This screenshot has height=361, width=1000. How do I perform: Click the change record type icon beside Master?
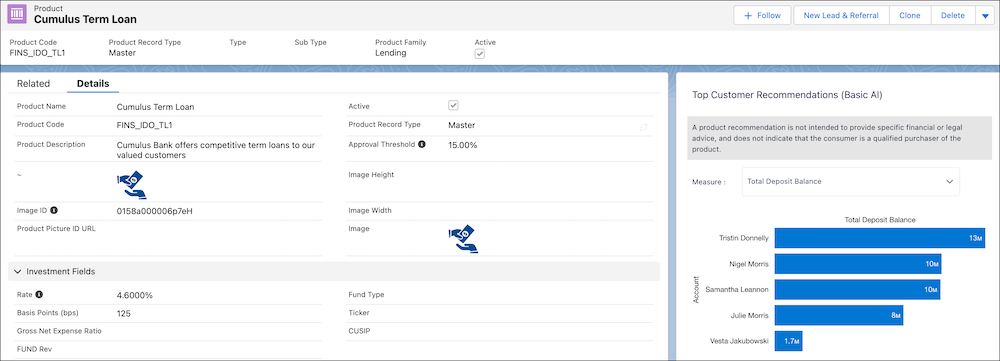tap(643, 128)
